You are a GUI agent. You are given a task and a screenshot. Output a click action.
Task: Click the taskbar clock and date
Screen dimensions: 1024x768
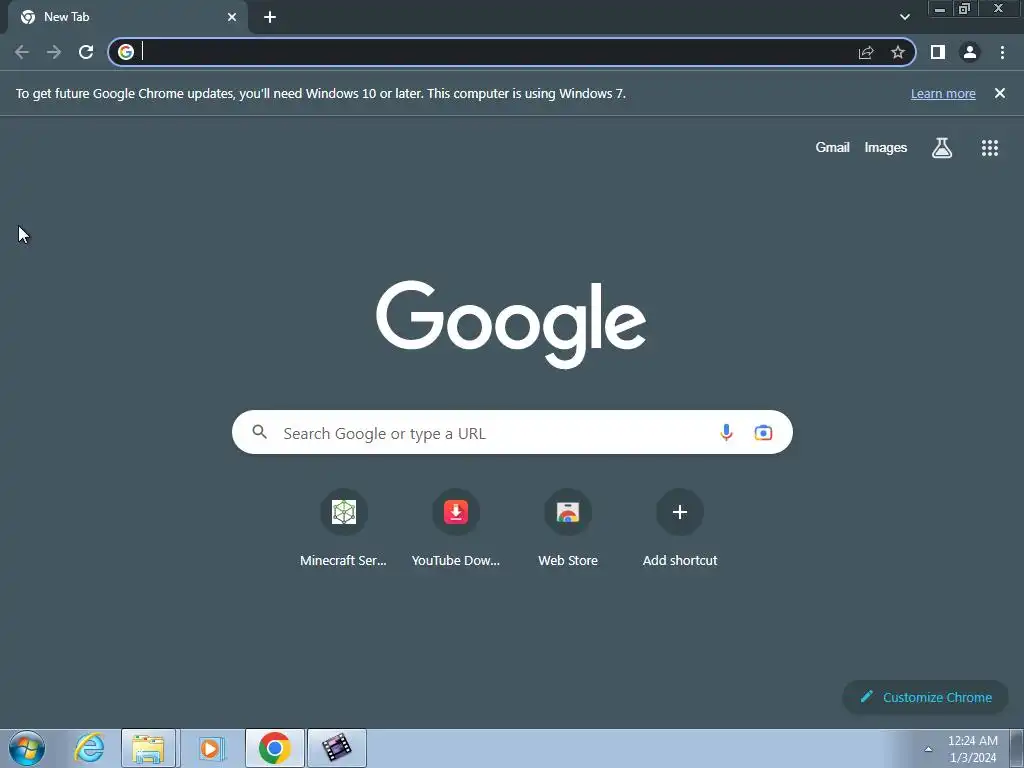(x=972, y=749)
